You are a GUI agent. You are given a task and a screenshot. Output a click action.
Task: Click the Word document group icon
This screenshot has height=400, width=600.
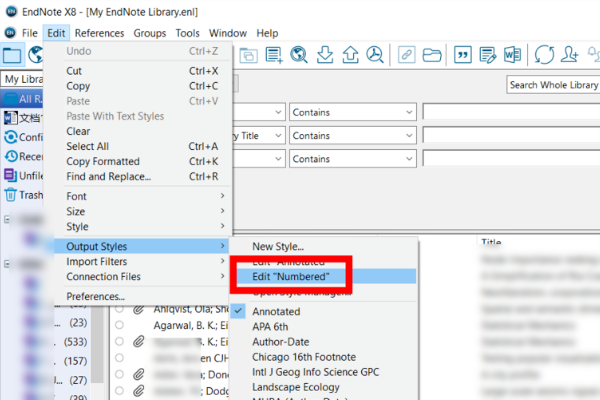click(x=10, y=118)
